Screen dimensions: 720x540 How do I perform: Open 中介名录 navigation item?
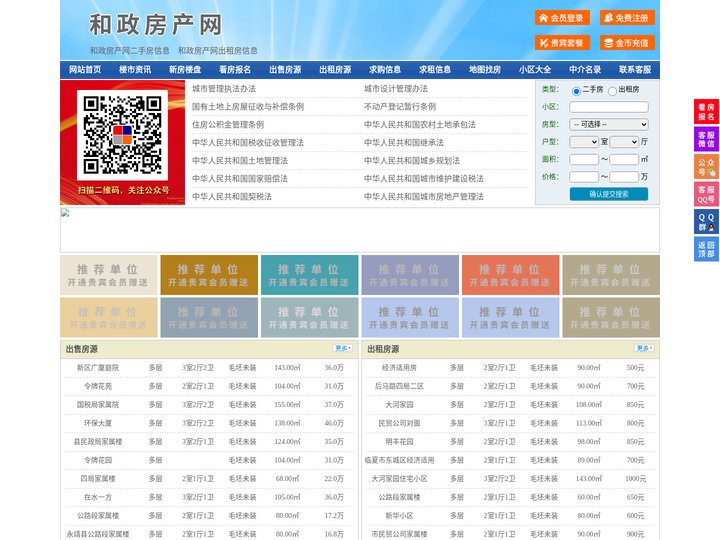click(585, 70)
